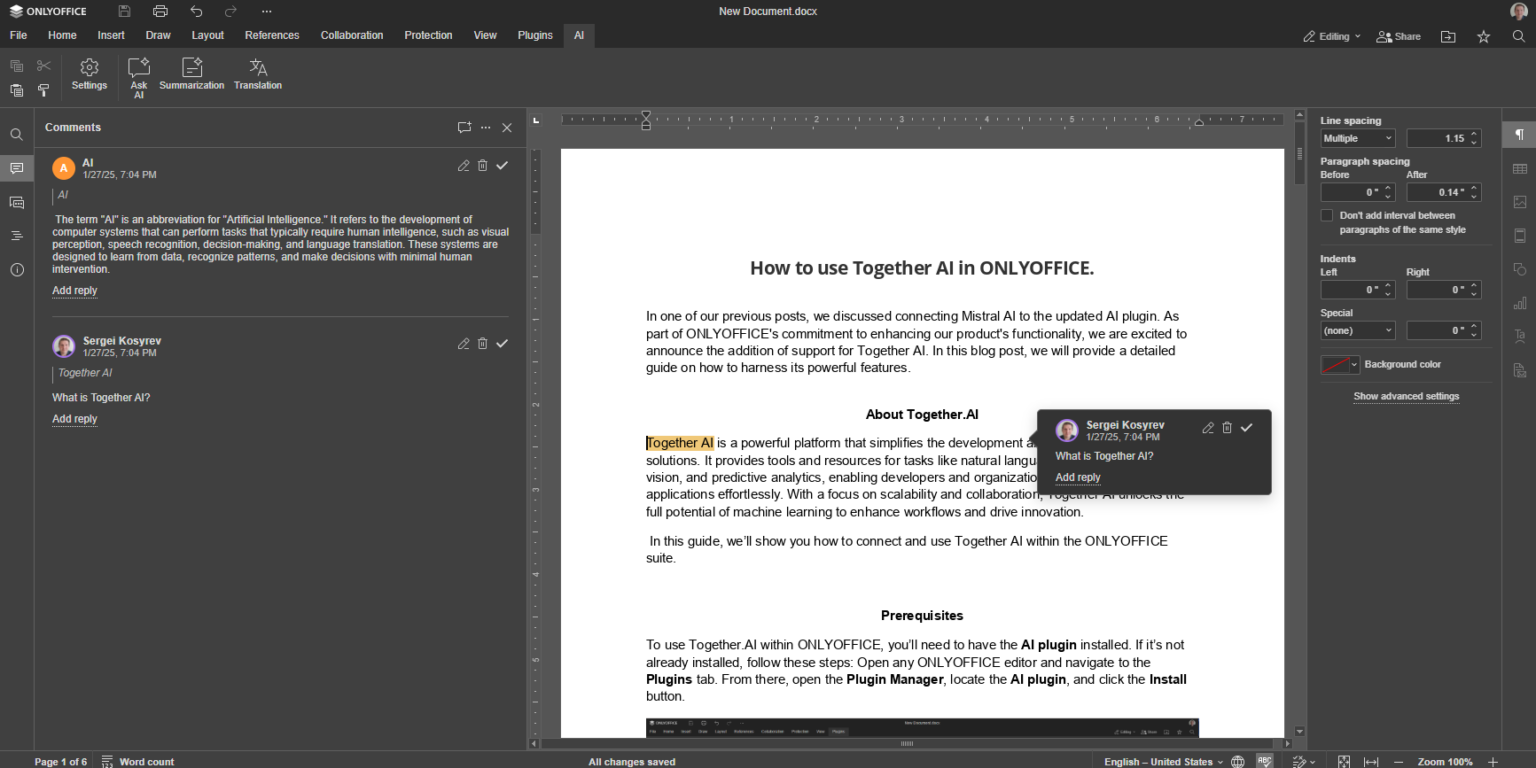The height and width of the screenshot is (768, 1536).
Task: Expand the Background color dropdown arrow
Action: pyautogui.click(x=1355, y=365)
